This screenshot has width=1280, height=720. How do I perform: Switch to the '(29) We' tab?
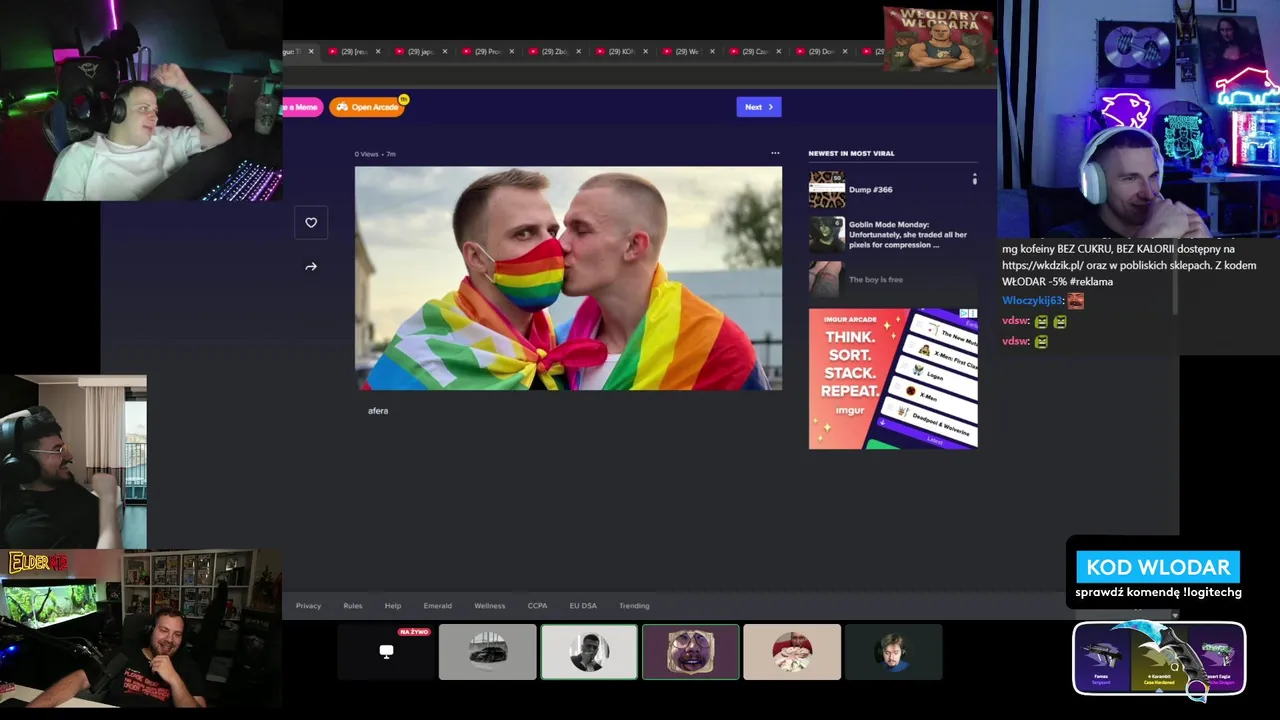tap(688, 51)
